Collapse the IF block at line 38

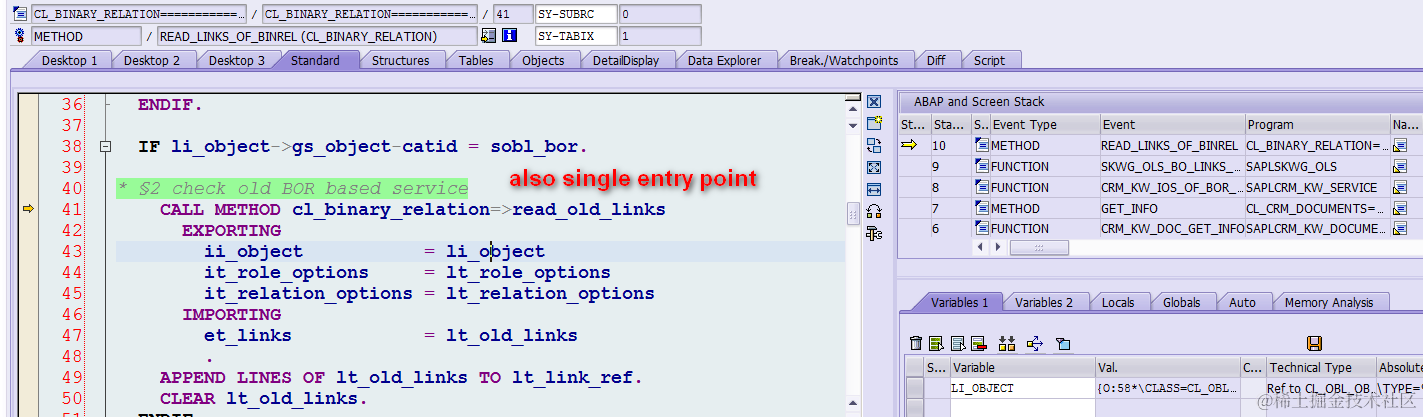click(105, 147)
